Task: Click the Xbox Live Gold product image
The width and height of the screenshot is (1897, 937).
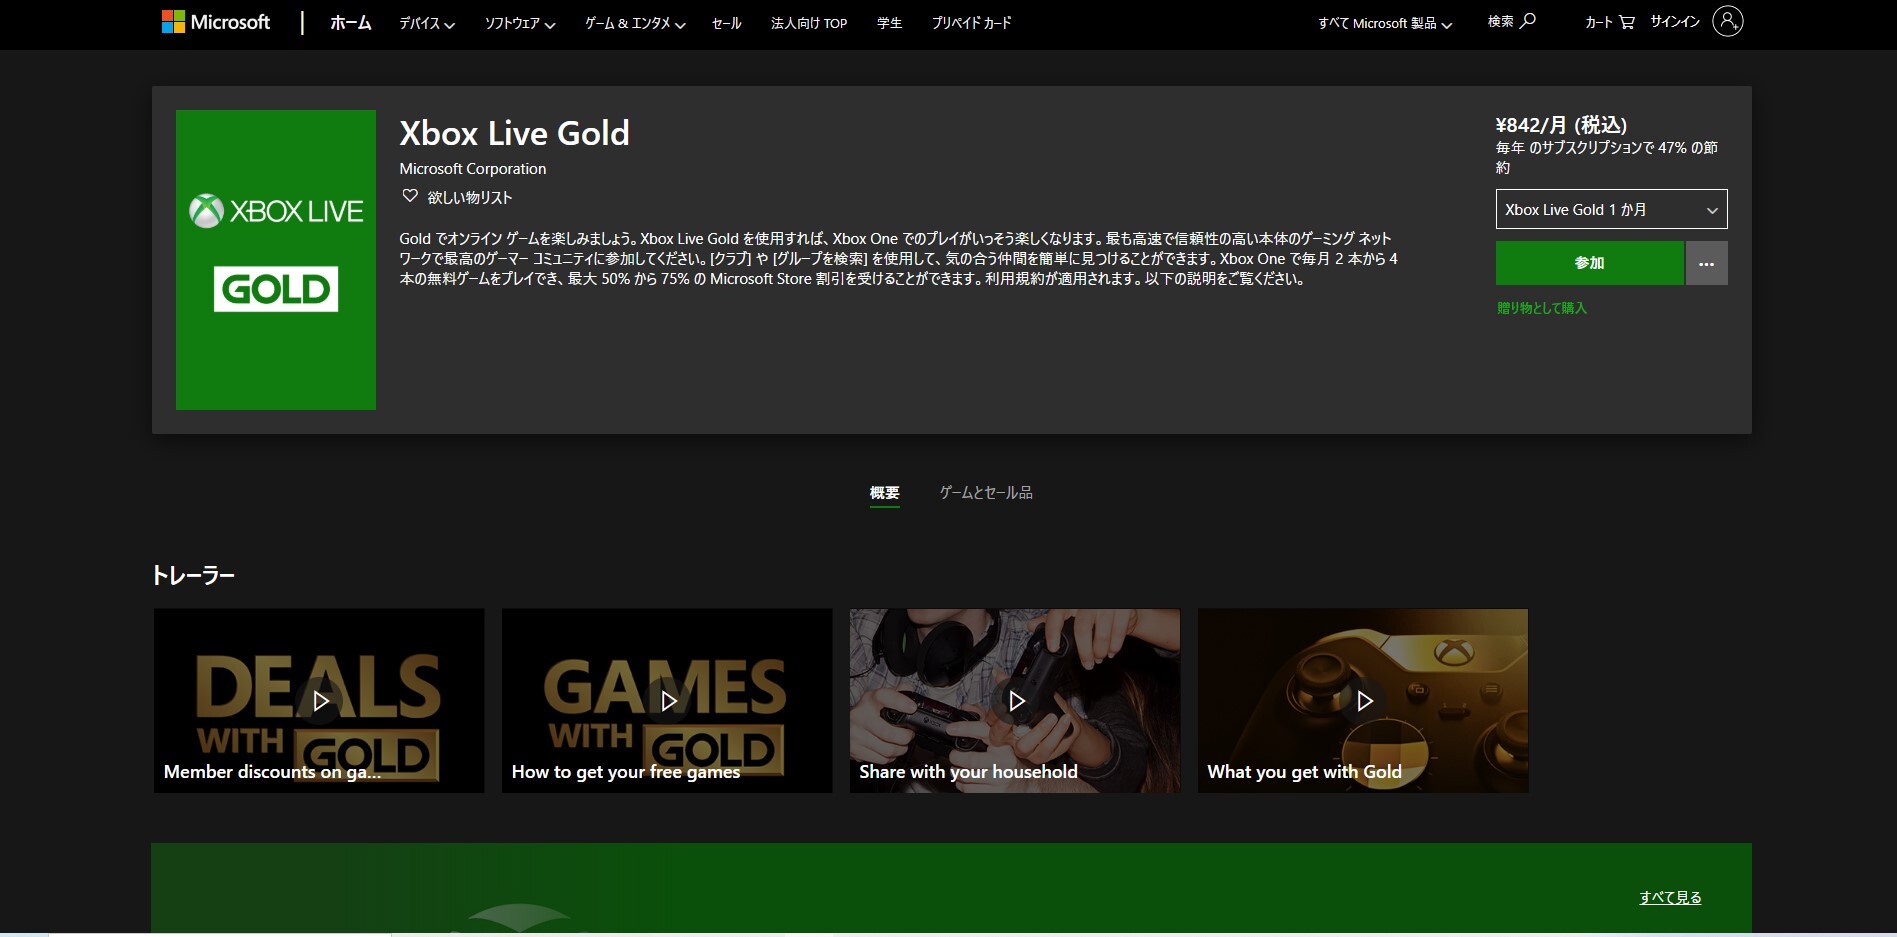Action: coord(276,260)
